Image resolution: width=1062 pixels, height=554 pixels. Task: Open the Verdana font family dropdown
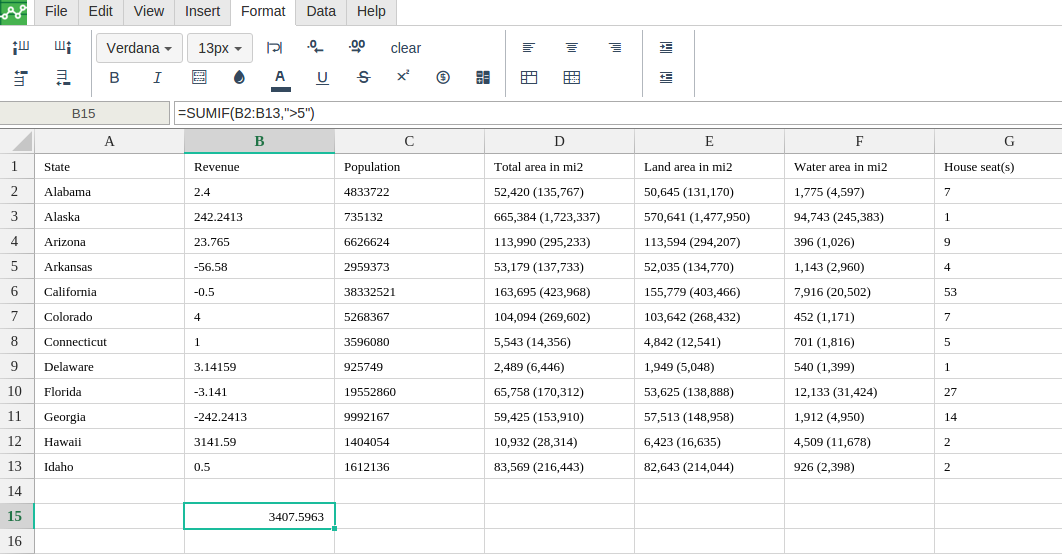139,48
